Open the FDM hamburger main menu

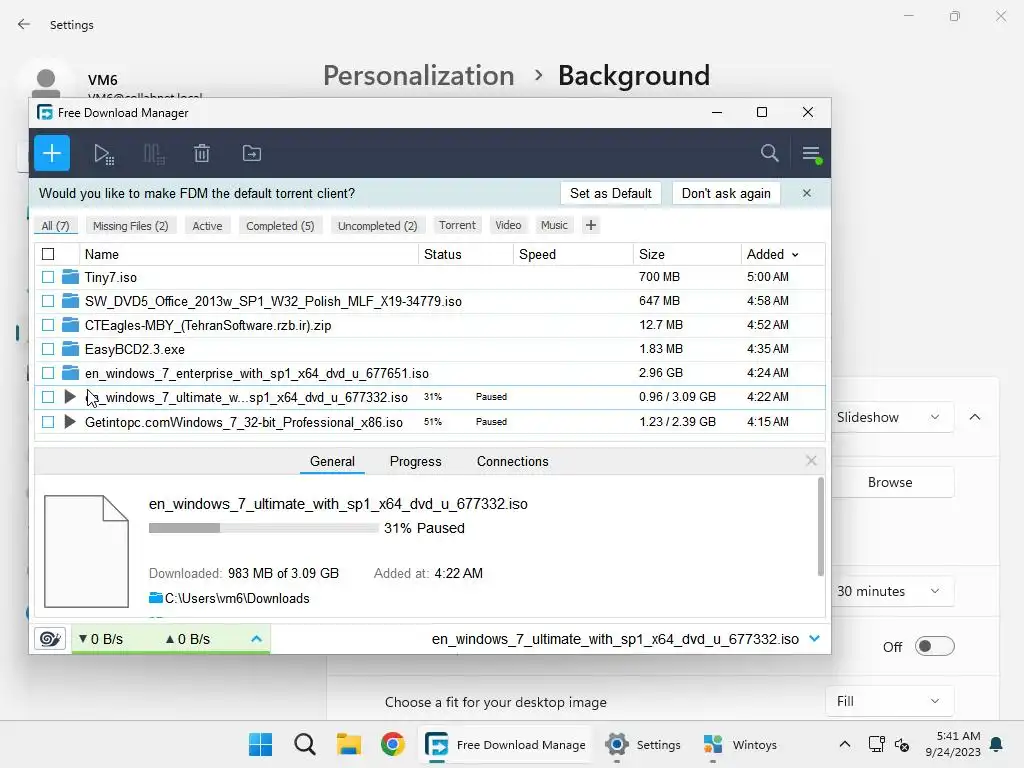[x=811, y=154]
